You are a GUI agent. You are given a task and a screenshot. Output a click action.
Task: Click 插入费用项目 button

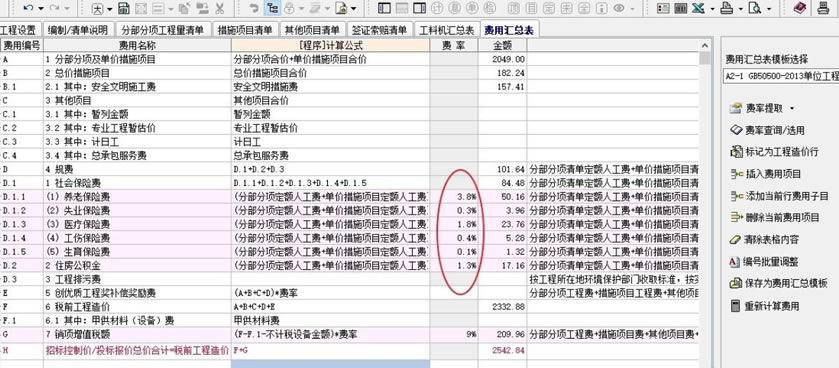(765, 174)
